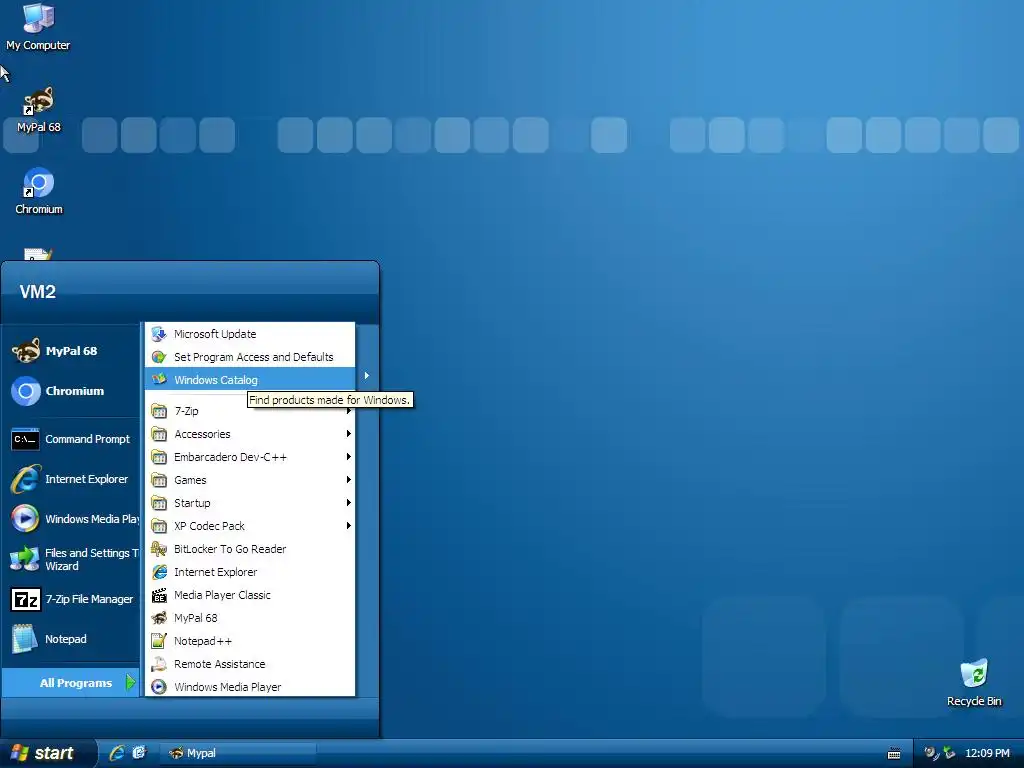Click Microsoft Update in All Programs
The height and width of the screenshot is (768, 1024).
click(x=250, y=334)
